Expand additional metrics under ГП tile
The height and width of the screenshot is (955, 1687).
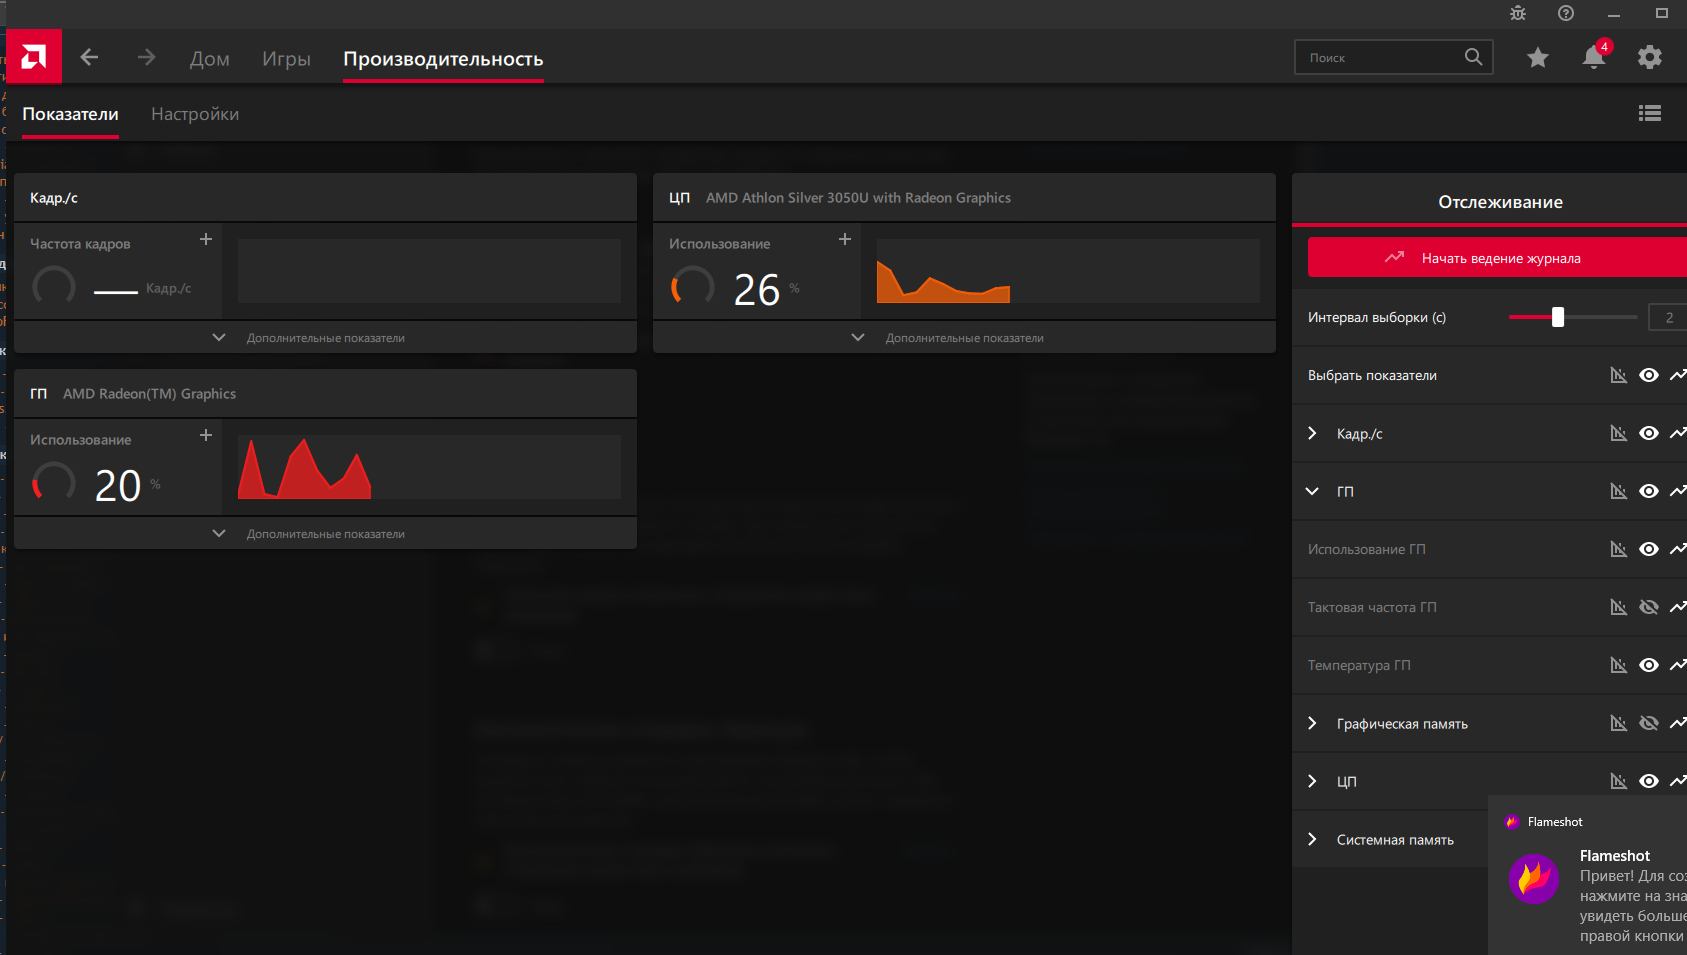pyautogui.click(x=325, y=533)
